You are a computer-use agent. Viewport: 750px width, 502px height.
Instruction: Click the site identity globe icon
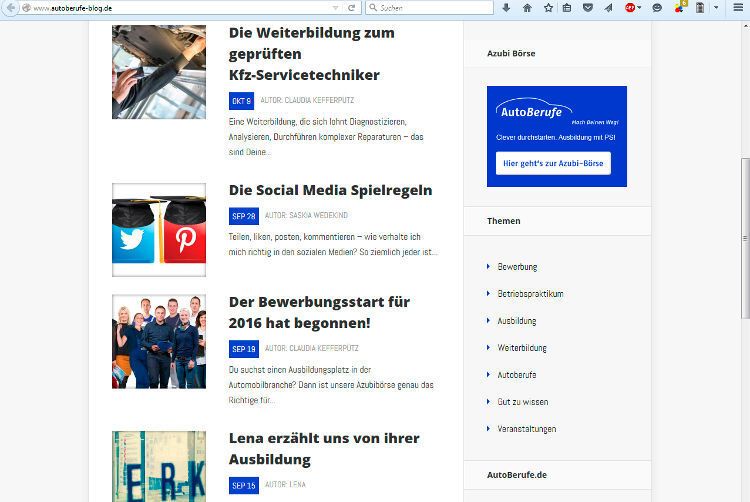tap(26, 8)
